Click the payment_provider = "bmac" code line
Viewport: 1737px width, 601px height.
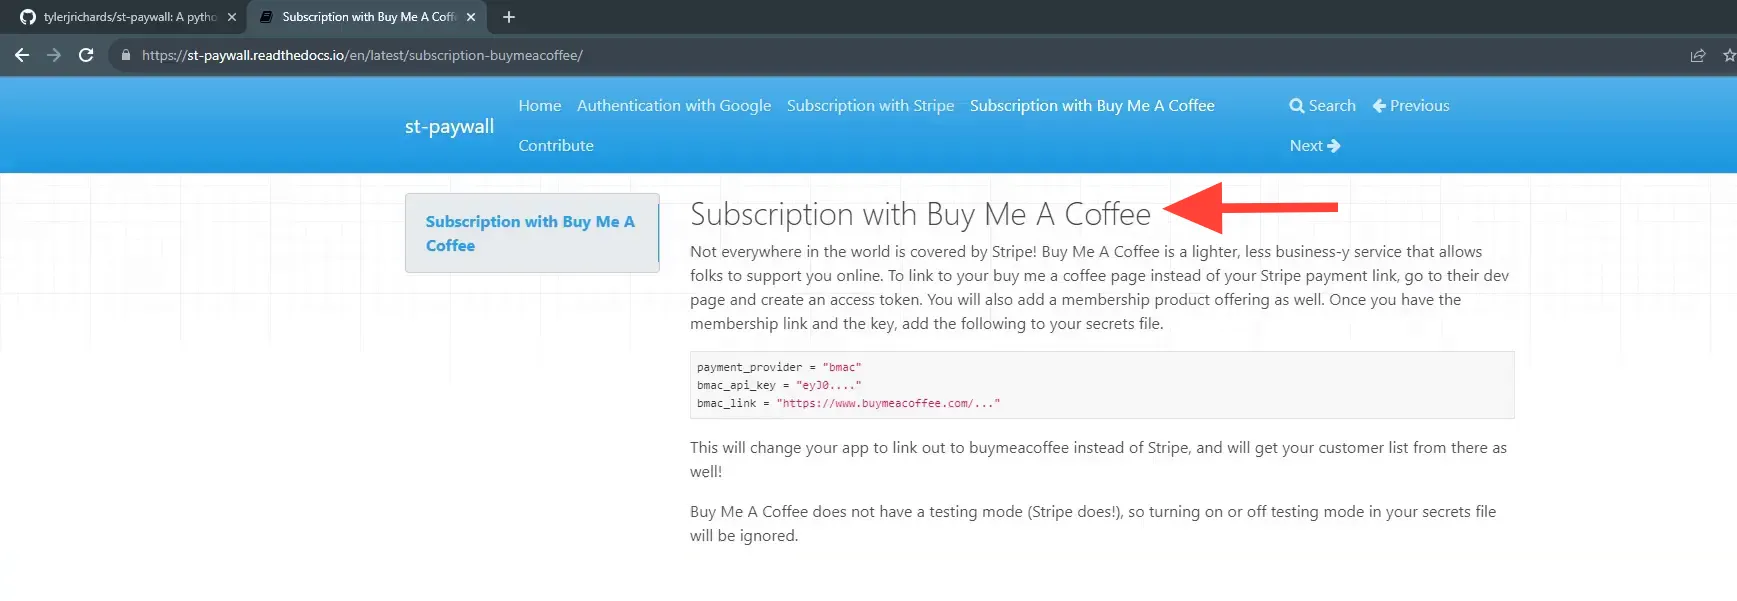point(779,367)
